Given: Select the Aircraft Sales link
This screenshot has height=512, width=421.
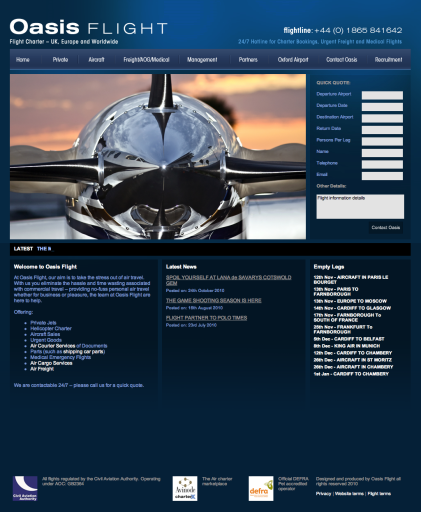Looking at the screenshot, I should point(45,334).
